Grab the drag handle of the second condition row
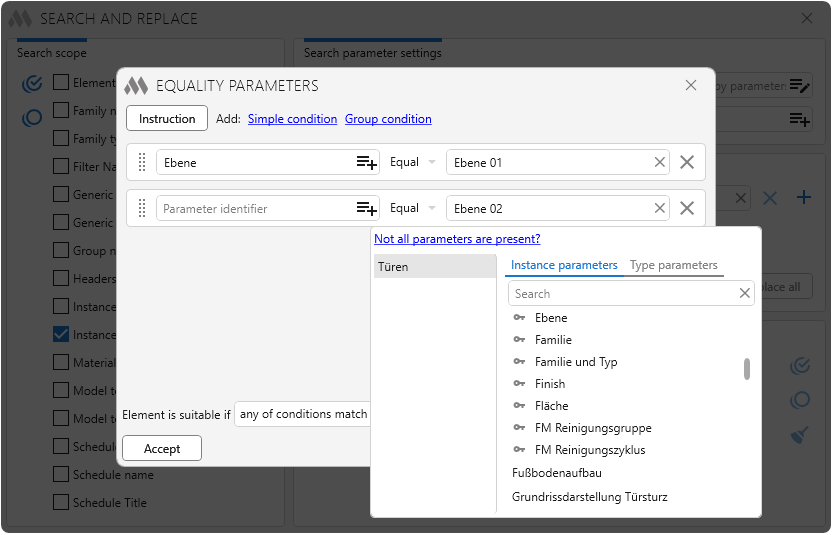 [x=142, y=209]
